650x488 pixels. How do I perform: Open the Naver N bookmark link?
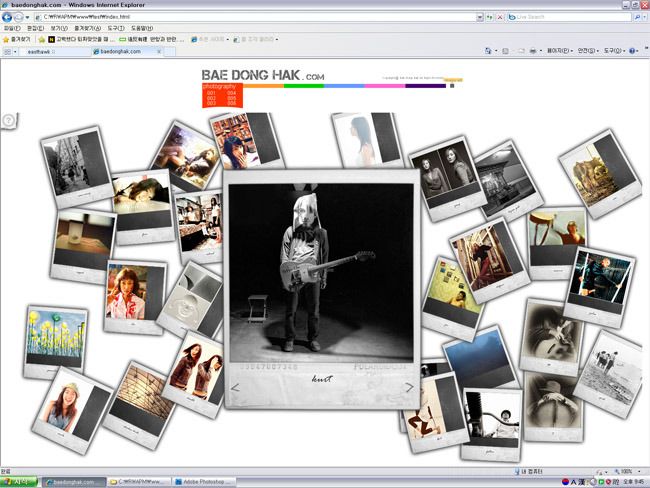[x=81, y=39]
